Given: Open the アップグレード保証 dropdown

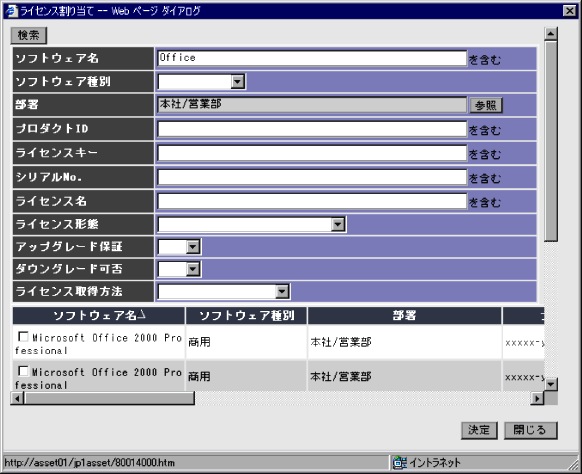Looking at the screenshot, I should coord(193,247).
